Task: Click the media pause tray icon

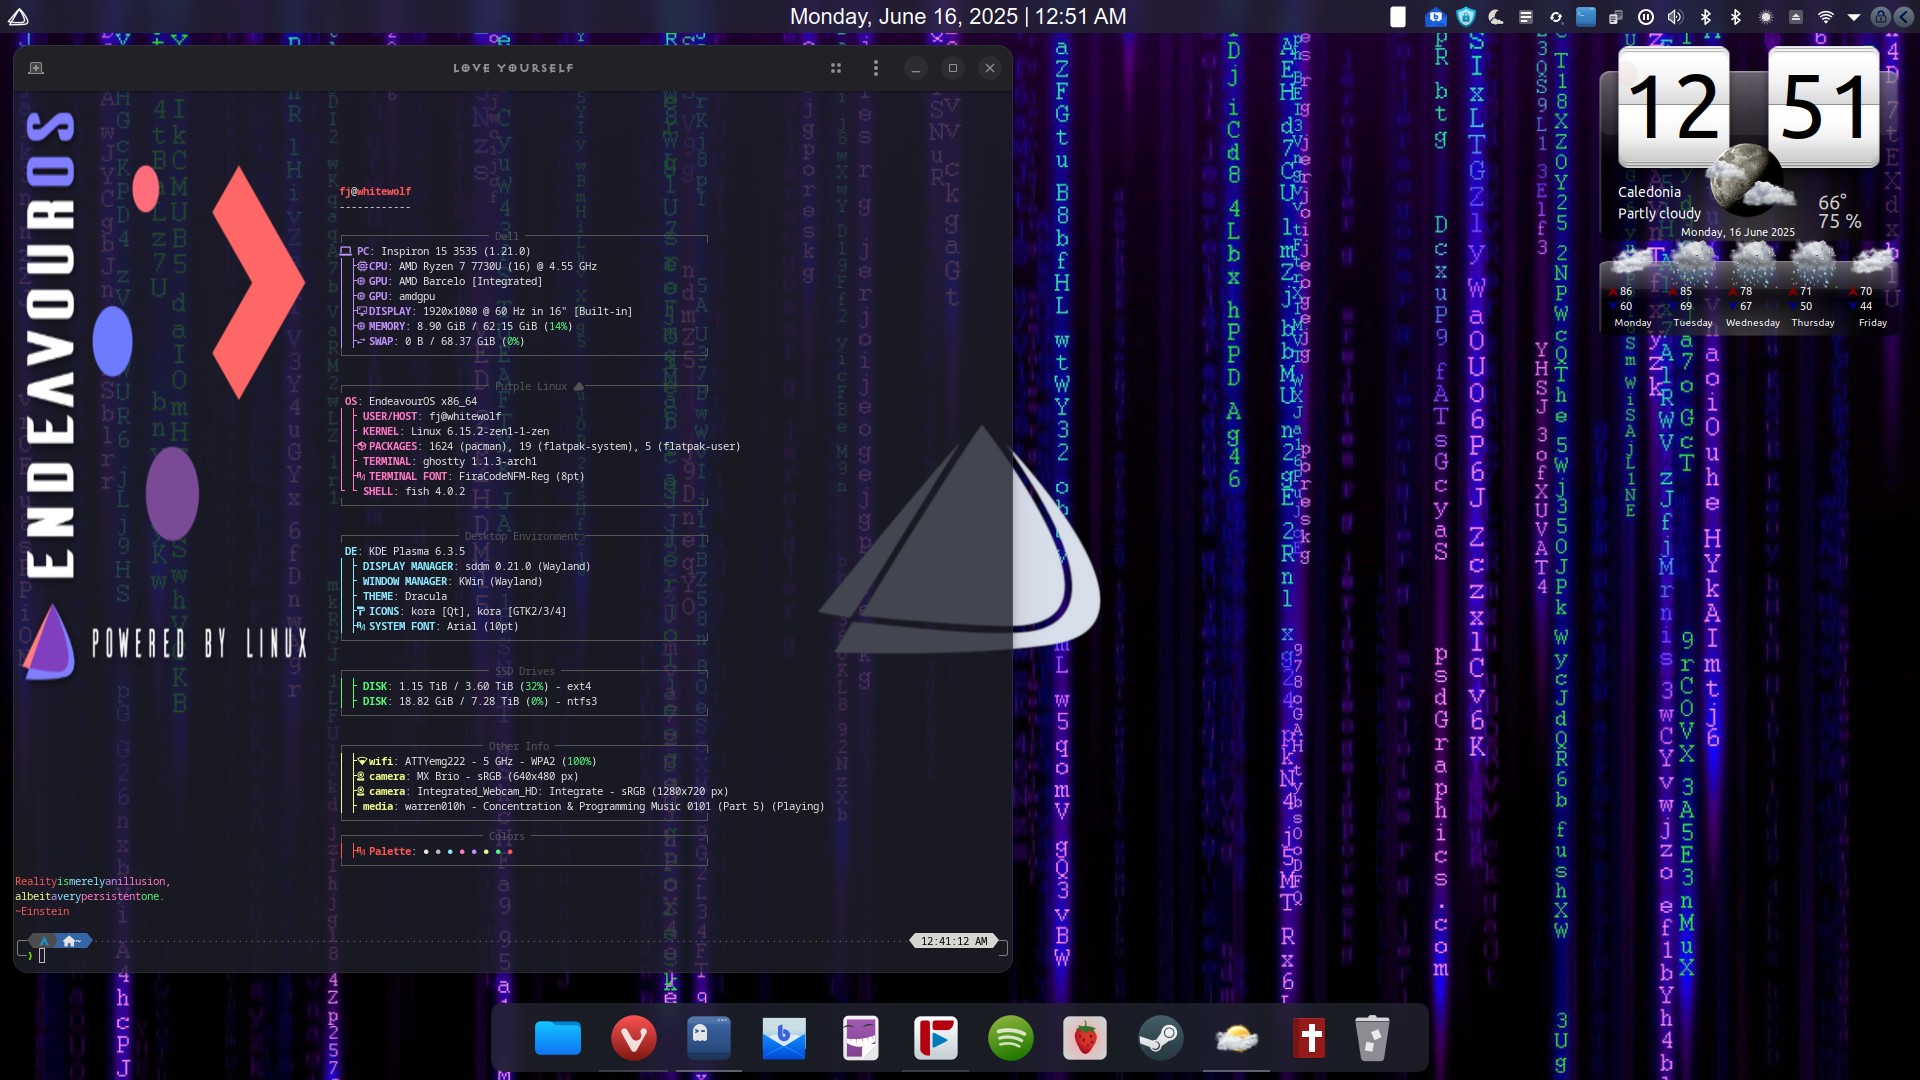Action: 1646,16
